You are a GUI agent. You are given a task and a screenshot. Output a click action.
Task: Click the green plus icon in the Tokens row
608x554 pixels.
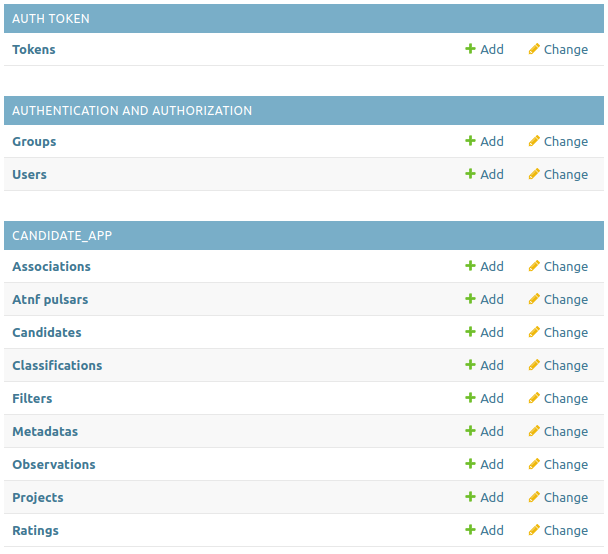coord(470,49)
